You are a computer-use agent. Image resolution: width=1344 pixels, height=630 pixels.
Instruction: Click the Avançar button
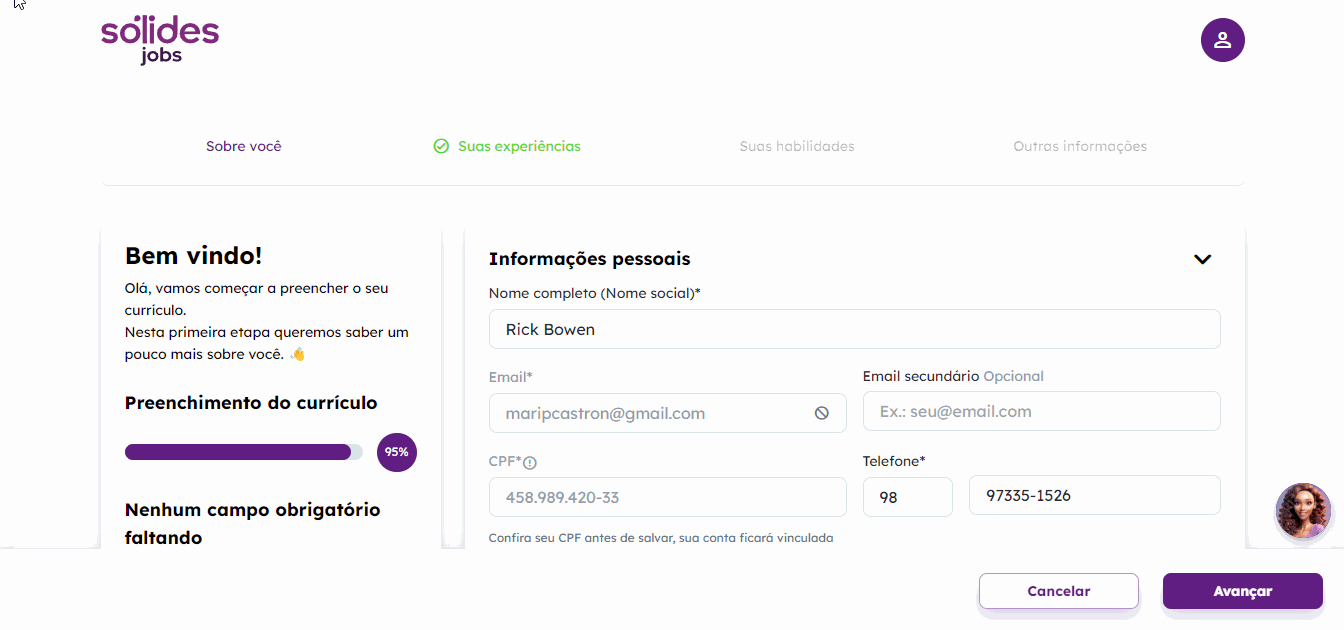point(1243,591)
